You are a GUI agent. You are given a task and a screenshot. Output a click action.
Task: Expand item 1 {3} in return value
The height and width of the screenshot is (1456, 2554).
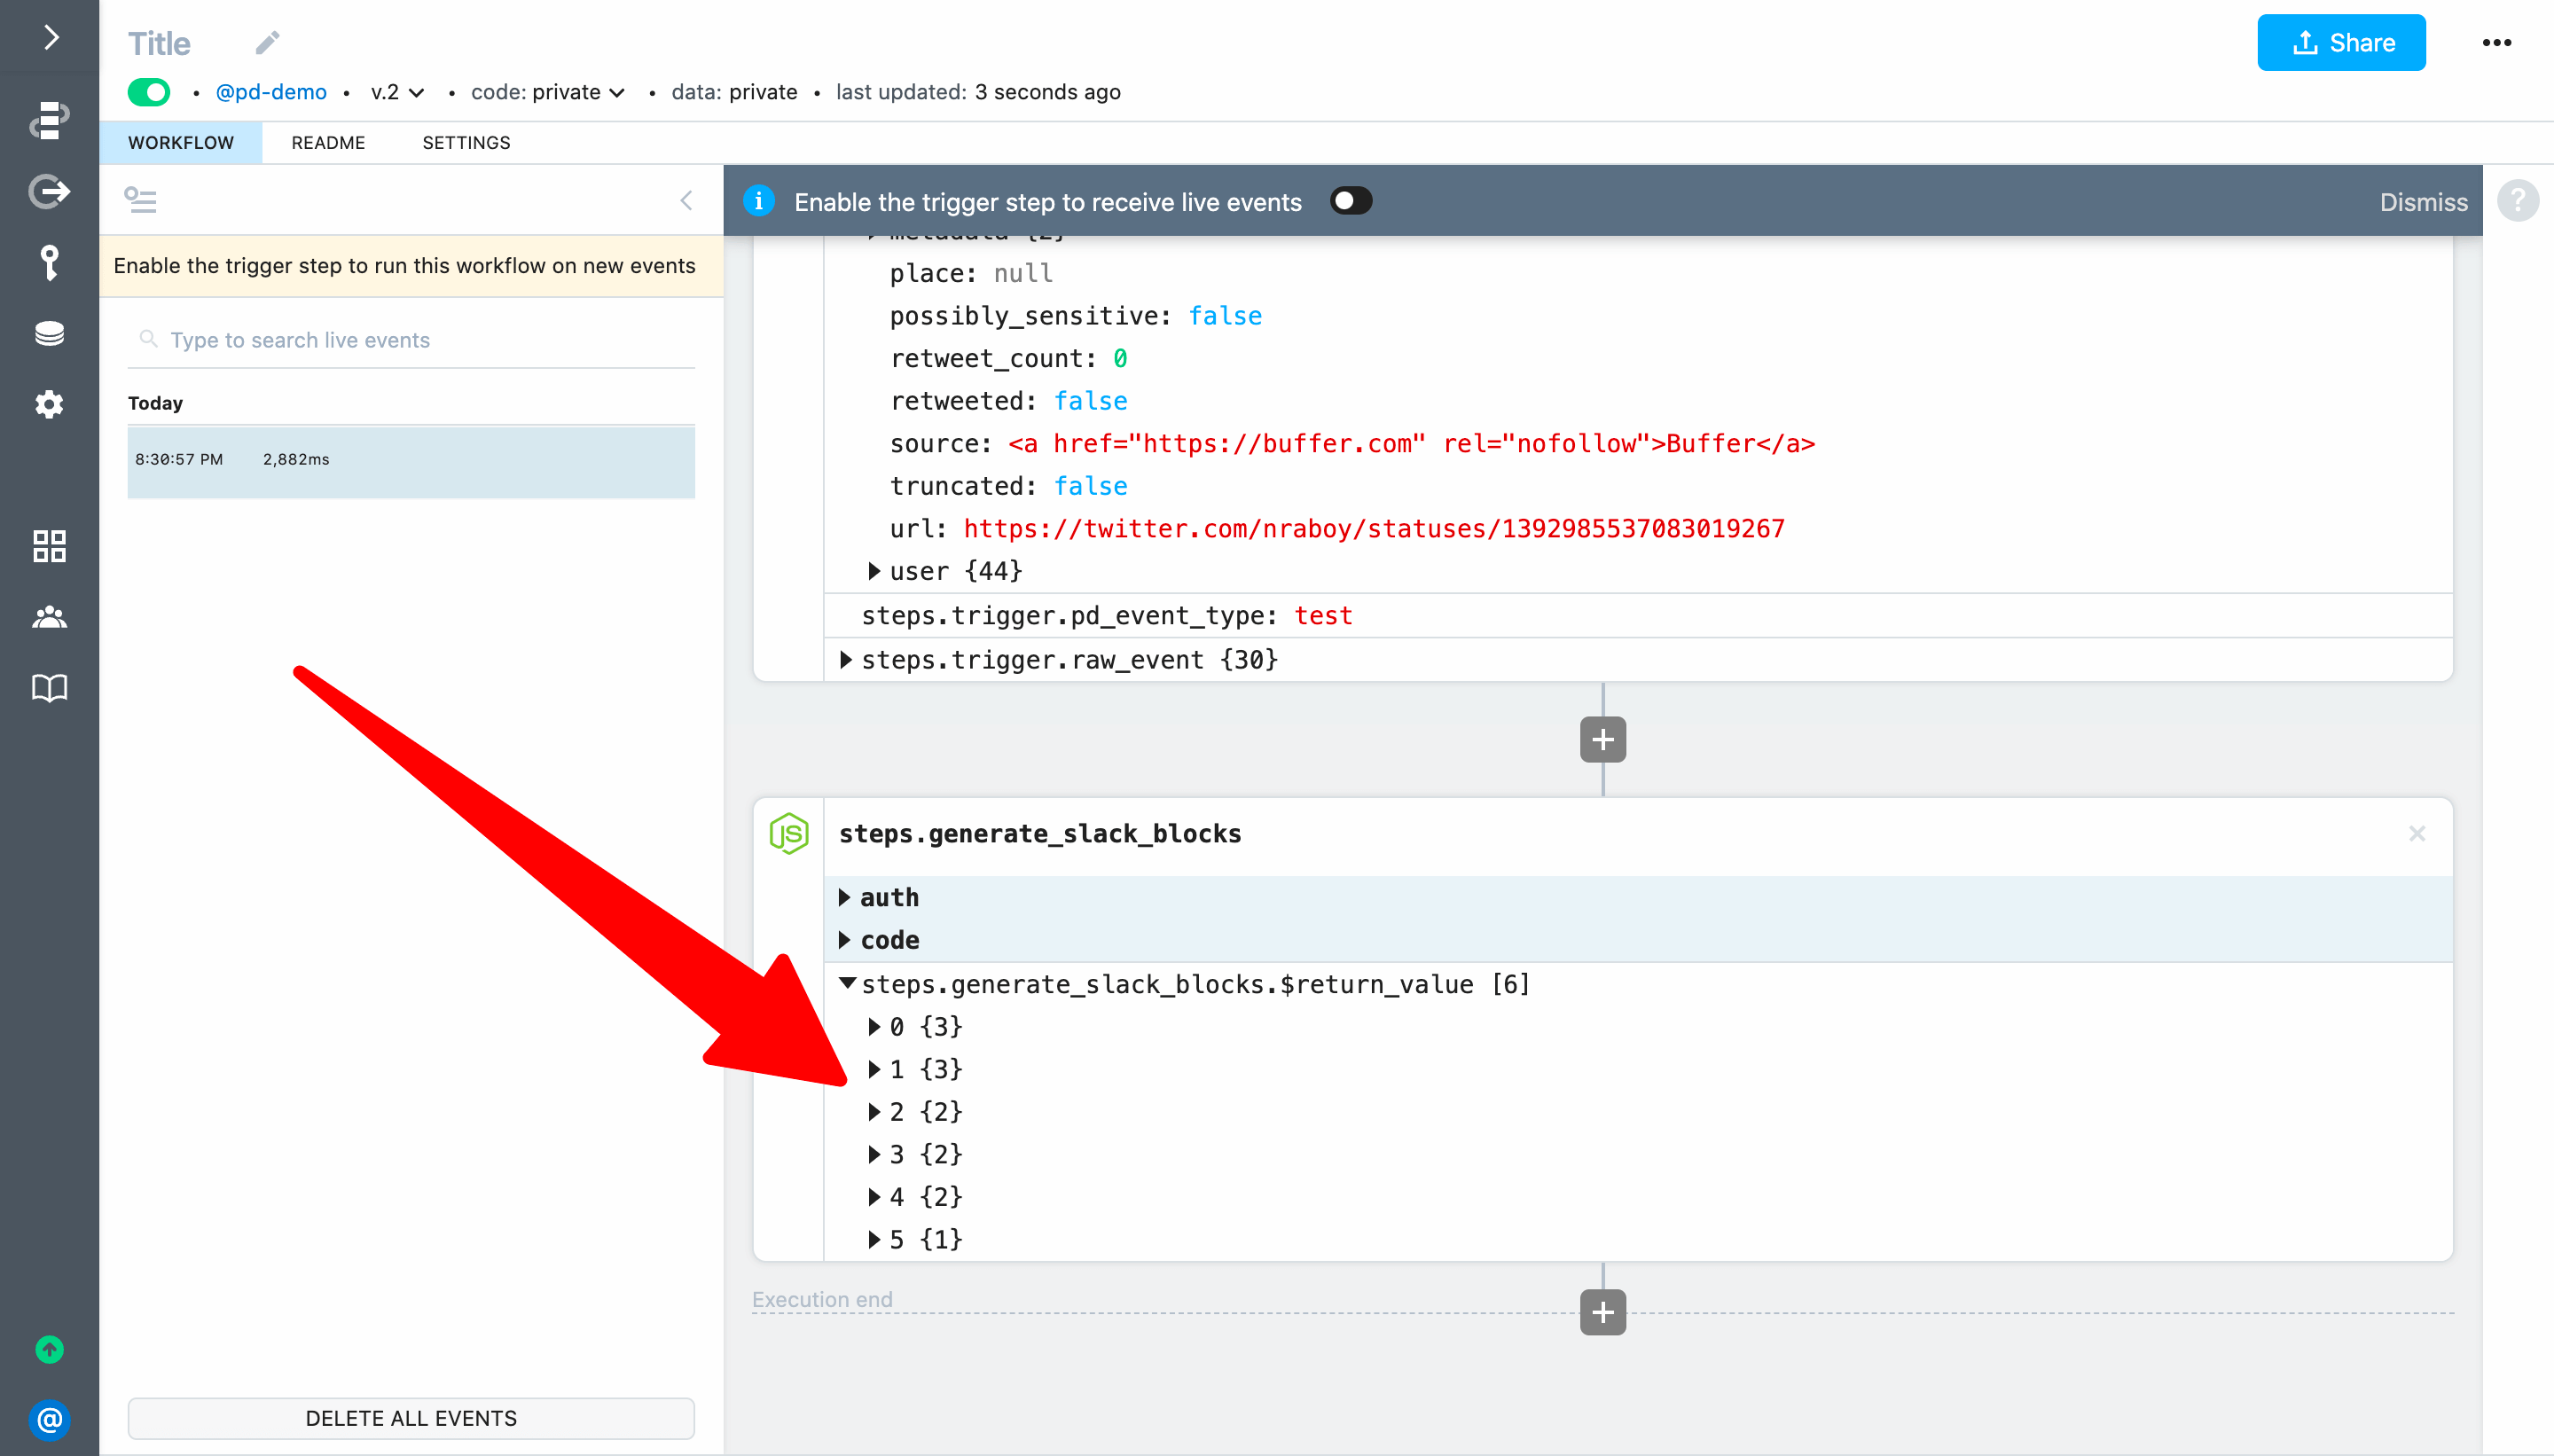(x=877, y=1069)
